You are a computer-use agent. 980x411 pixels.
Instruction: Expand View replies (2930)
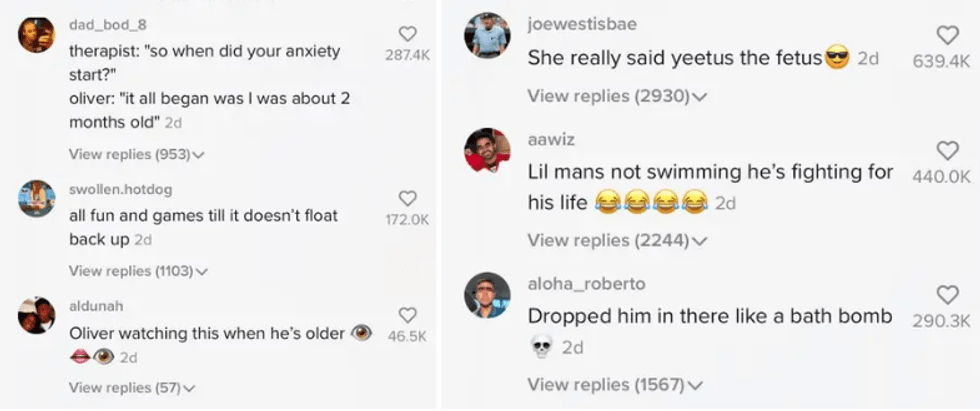tap(617, 97)
